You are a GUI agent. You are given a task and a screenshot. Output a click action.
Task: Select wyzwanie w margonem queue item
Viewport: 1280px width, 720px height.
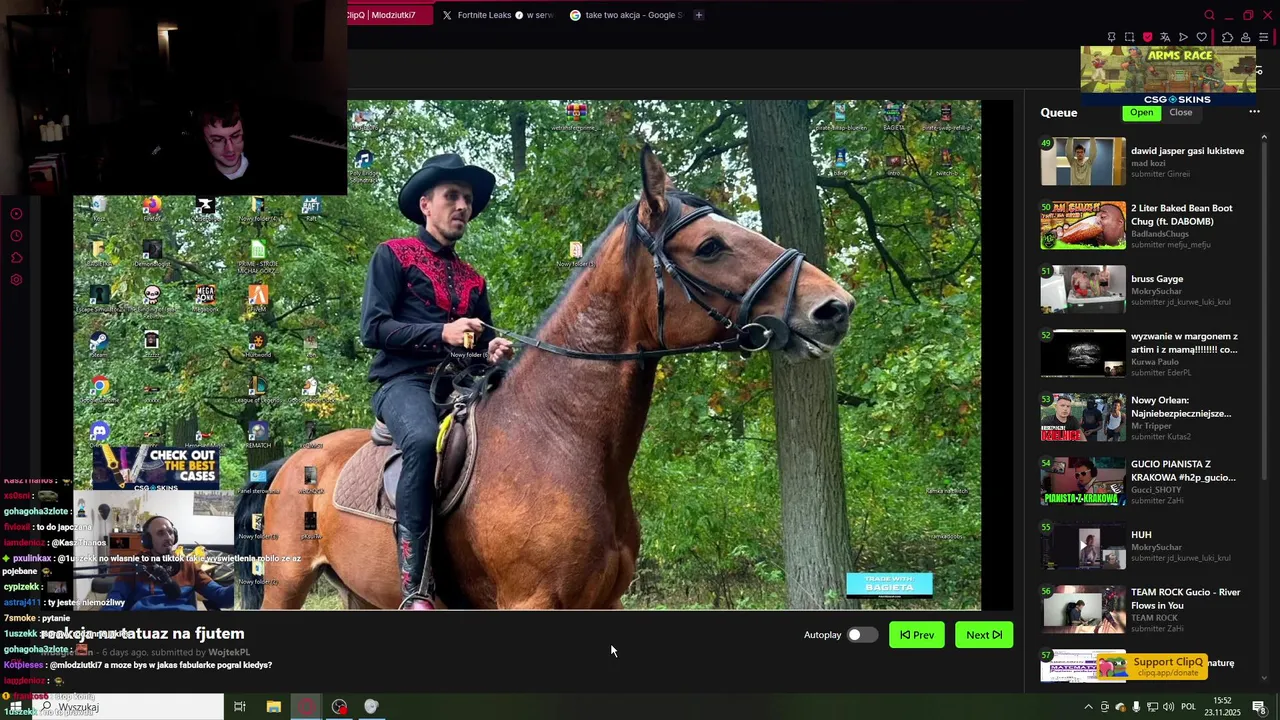coord(1145,353)
